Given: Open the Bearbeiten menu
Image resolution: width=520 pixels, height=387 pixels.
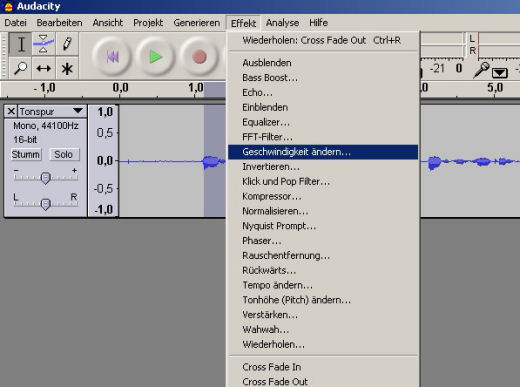Looking at the screenshot, I should click(59, 23).
